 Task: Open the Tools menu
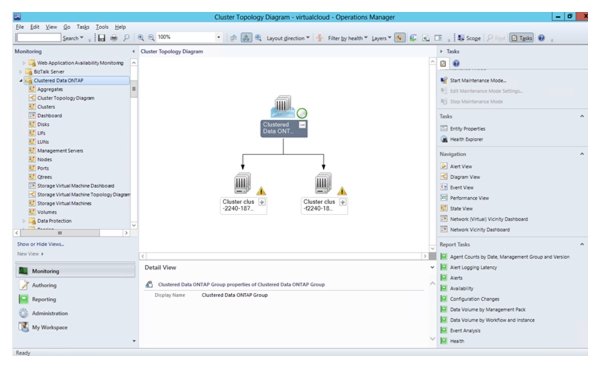[102, 27]
